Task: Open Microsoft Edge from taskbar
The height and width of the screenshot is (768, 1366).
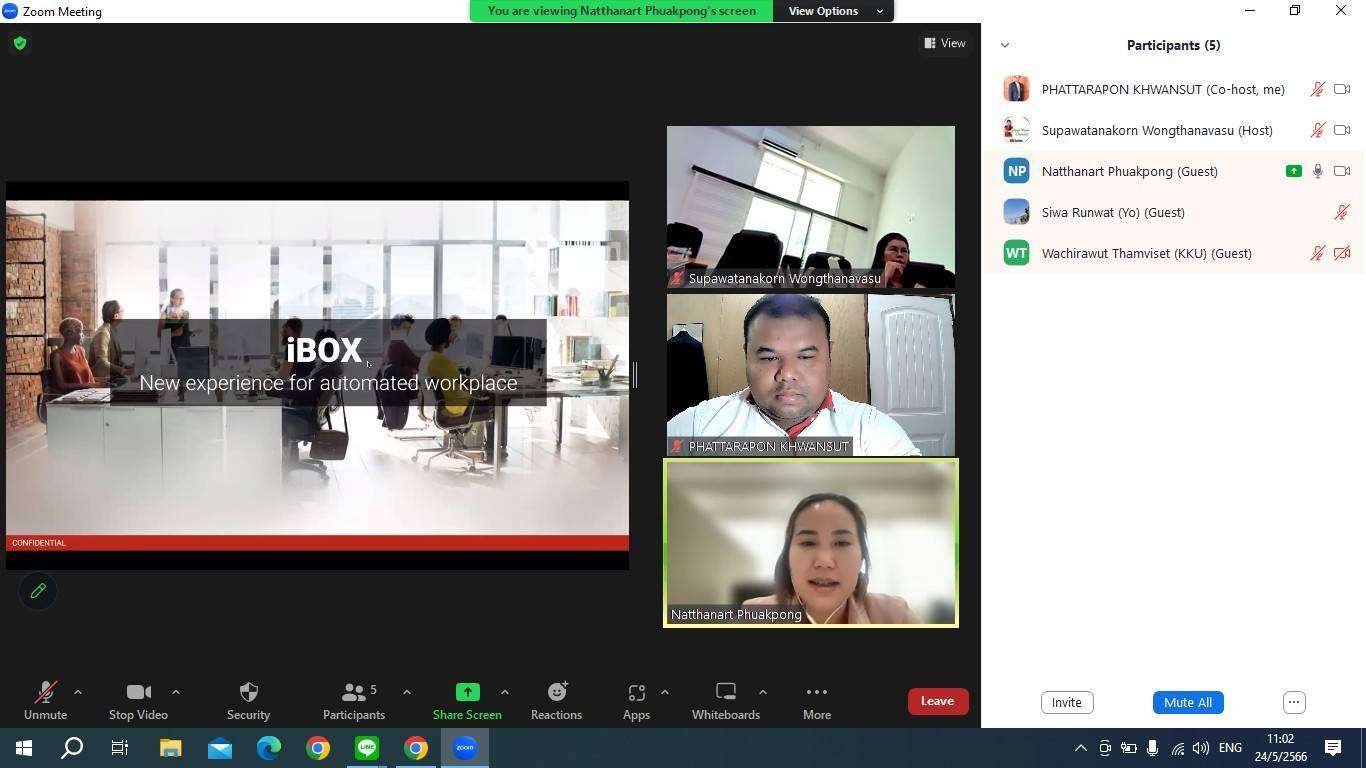Action: tap(269, 747)
